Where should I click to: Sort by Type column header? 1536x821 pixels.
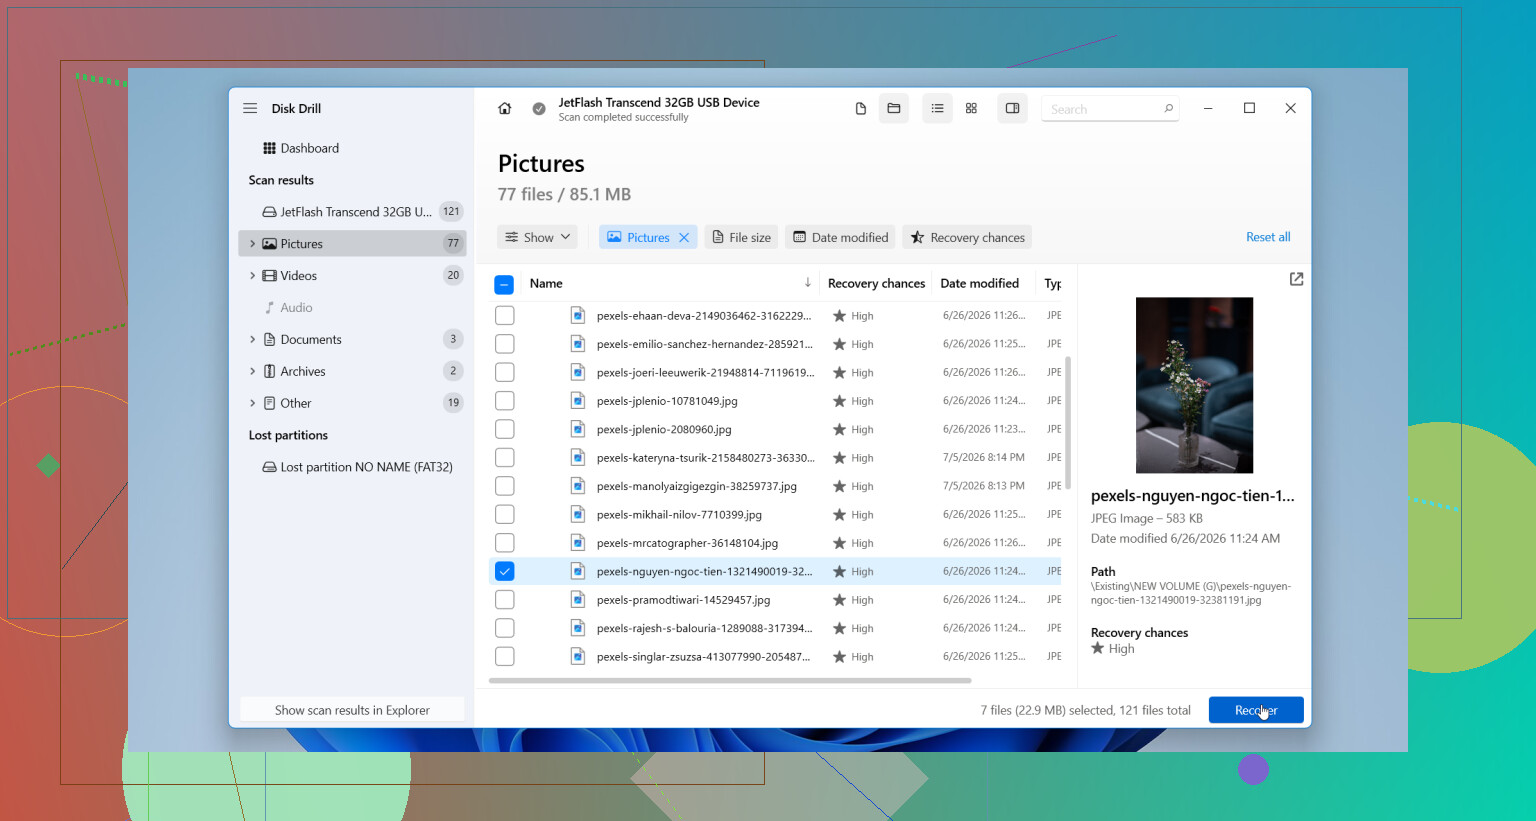point(1053,283)
